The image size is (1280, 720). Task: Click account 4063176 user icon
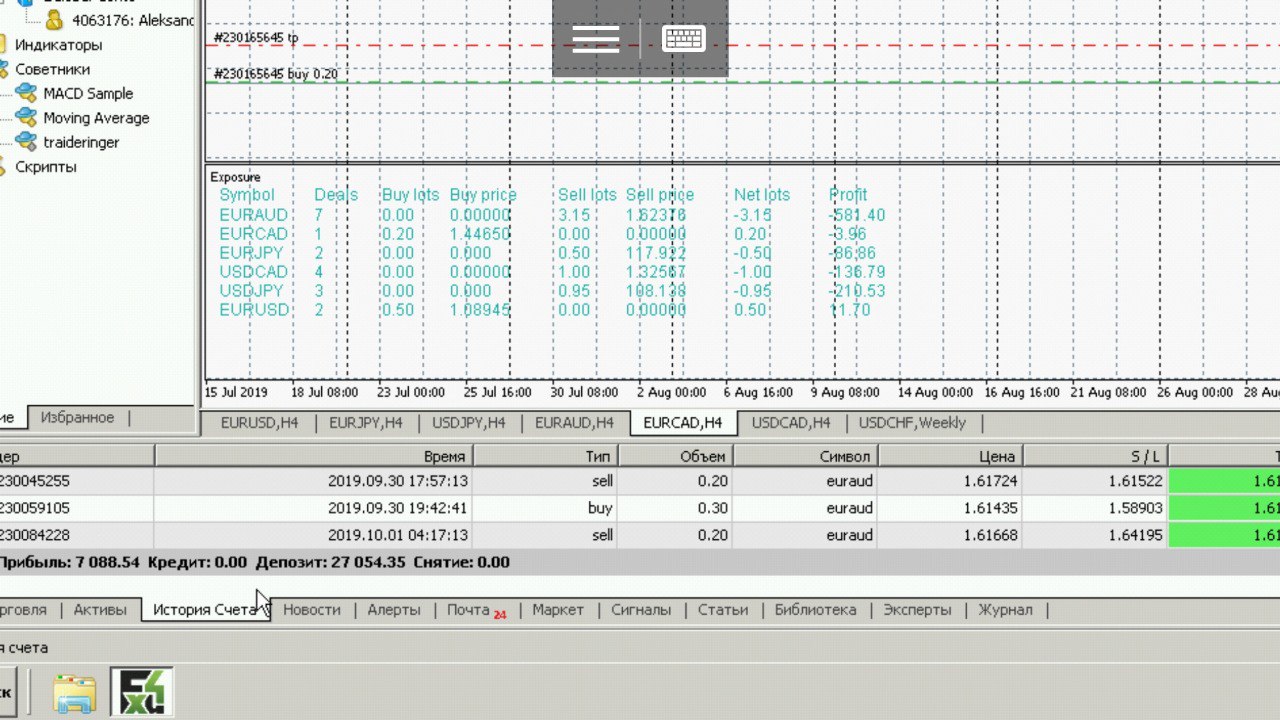[x=54, y=19]
